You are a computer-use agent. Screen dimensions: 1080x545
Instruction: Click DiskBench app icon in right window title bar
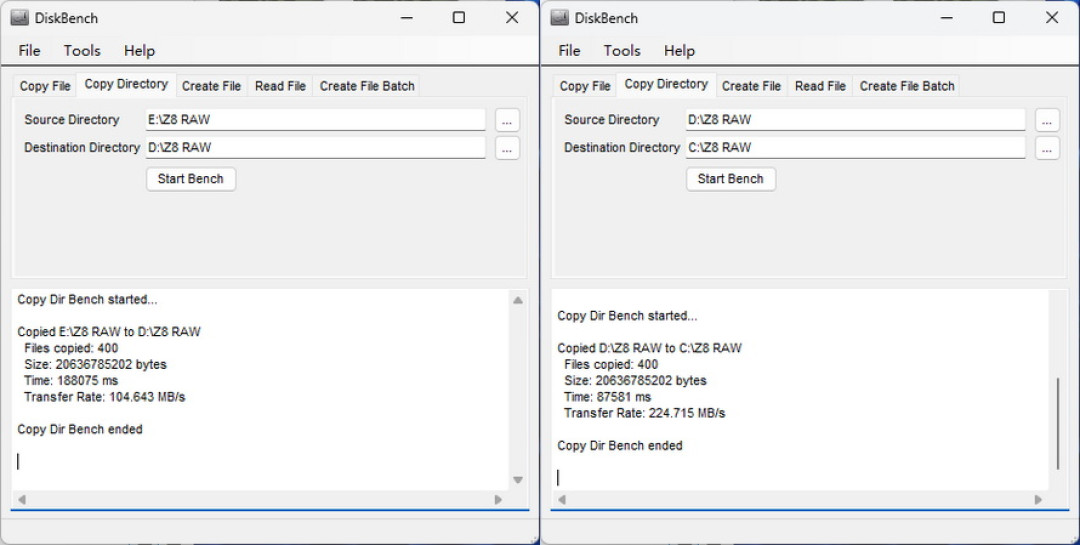pos(559,18)
